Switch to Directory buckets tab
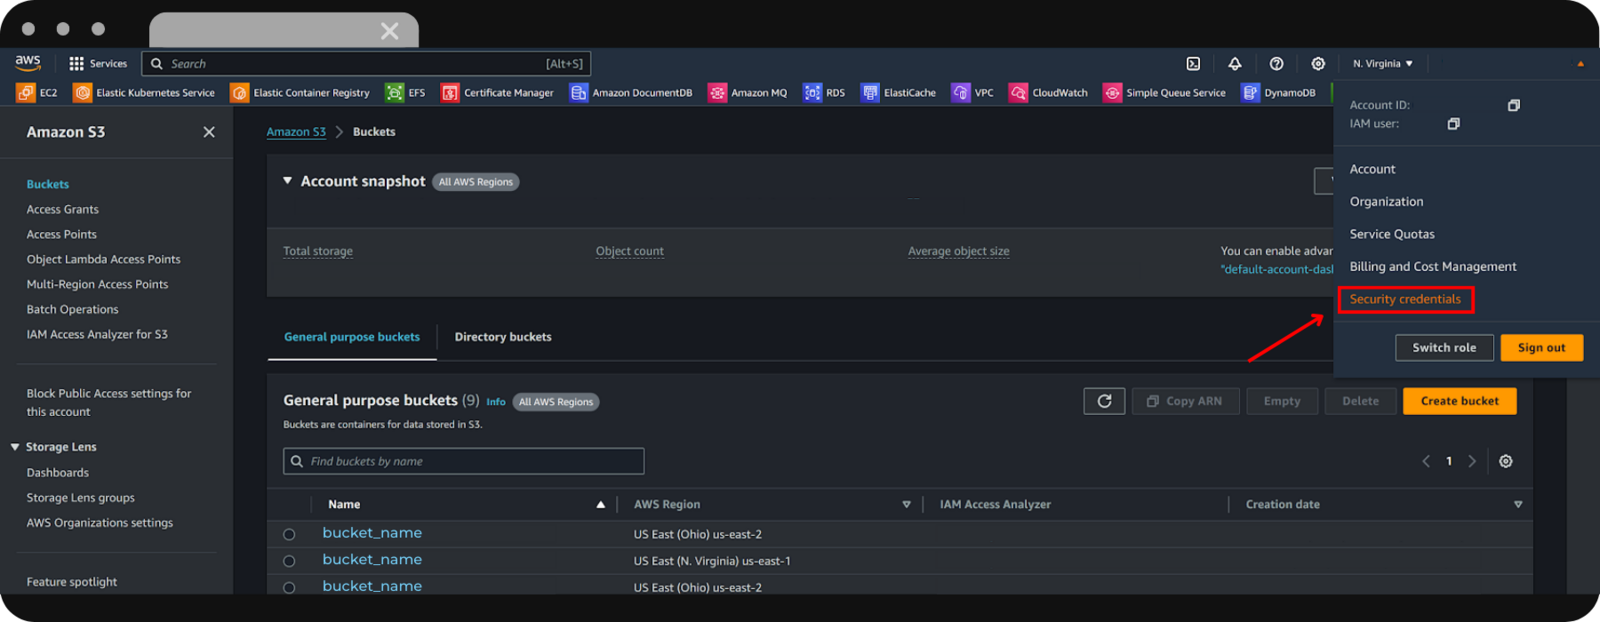 coord(503,337)
